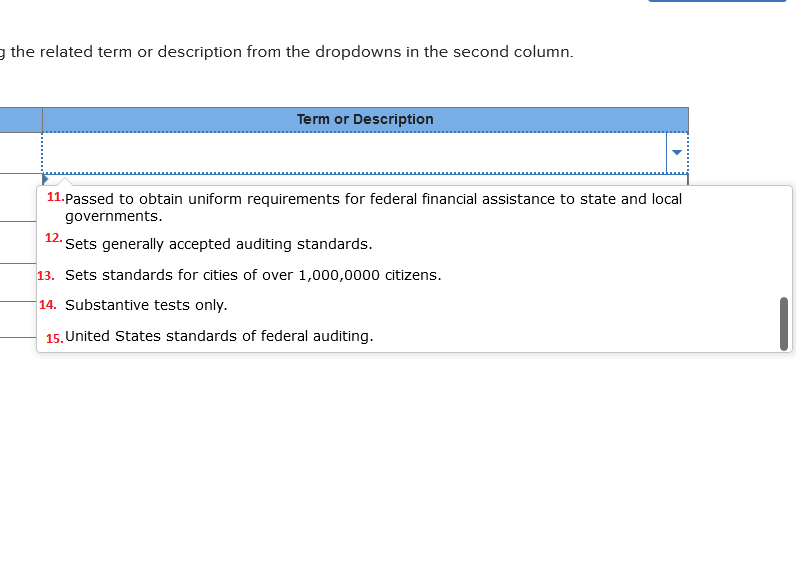800x567 pixels.
Task: Click the 'Term or Description' column header
Action: (365, 119)
